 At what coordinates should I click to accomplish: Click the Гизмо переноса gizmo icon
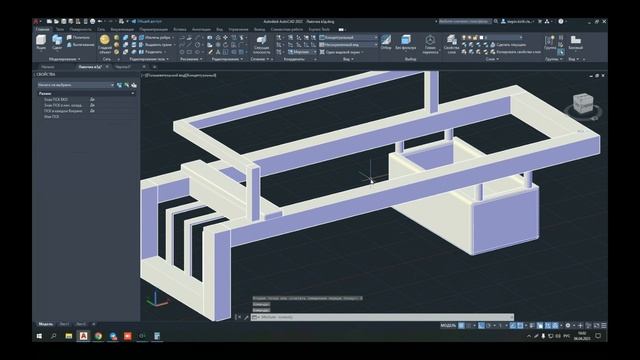[430, 44]
